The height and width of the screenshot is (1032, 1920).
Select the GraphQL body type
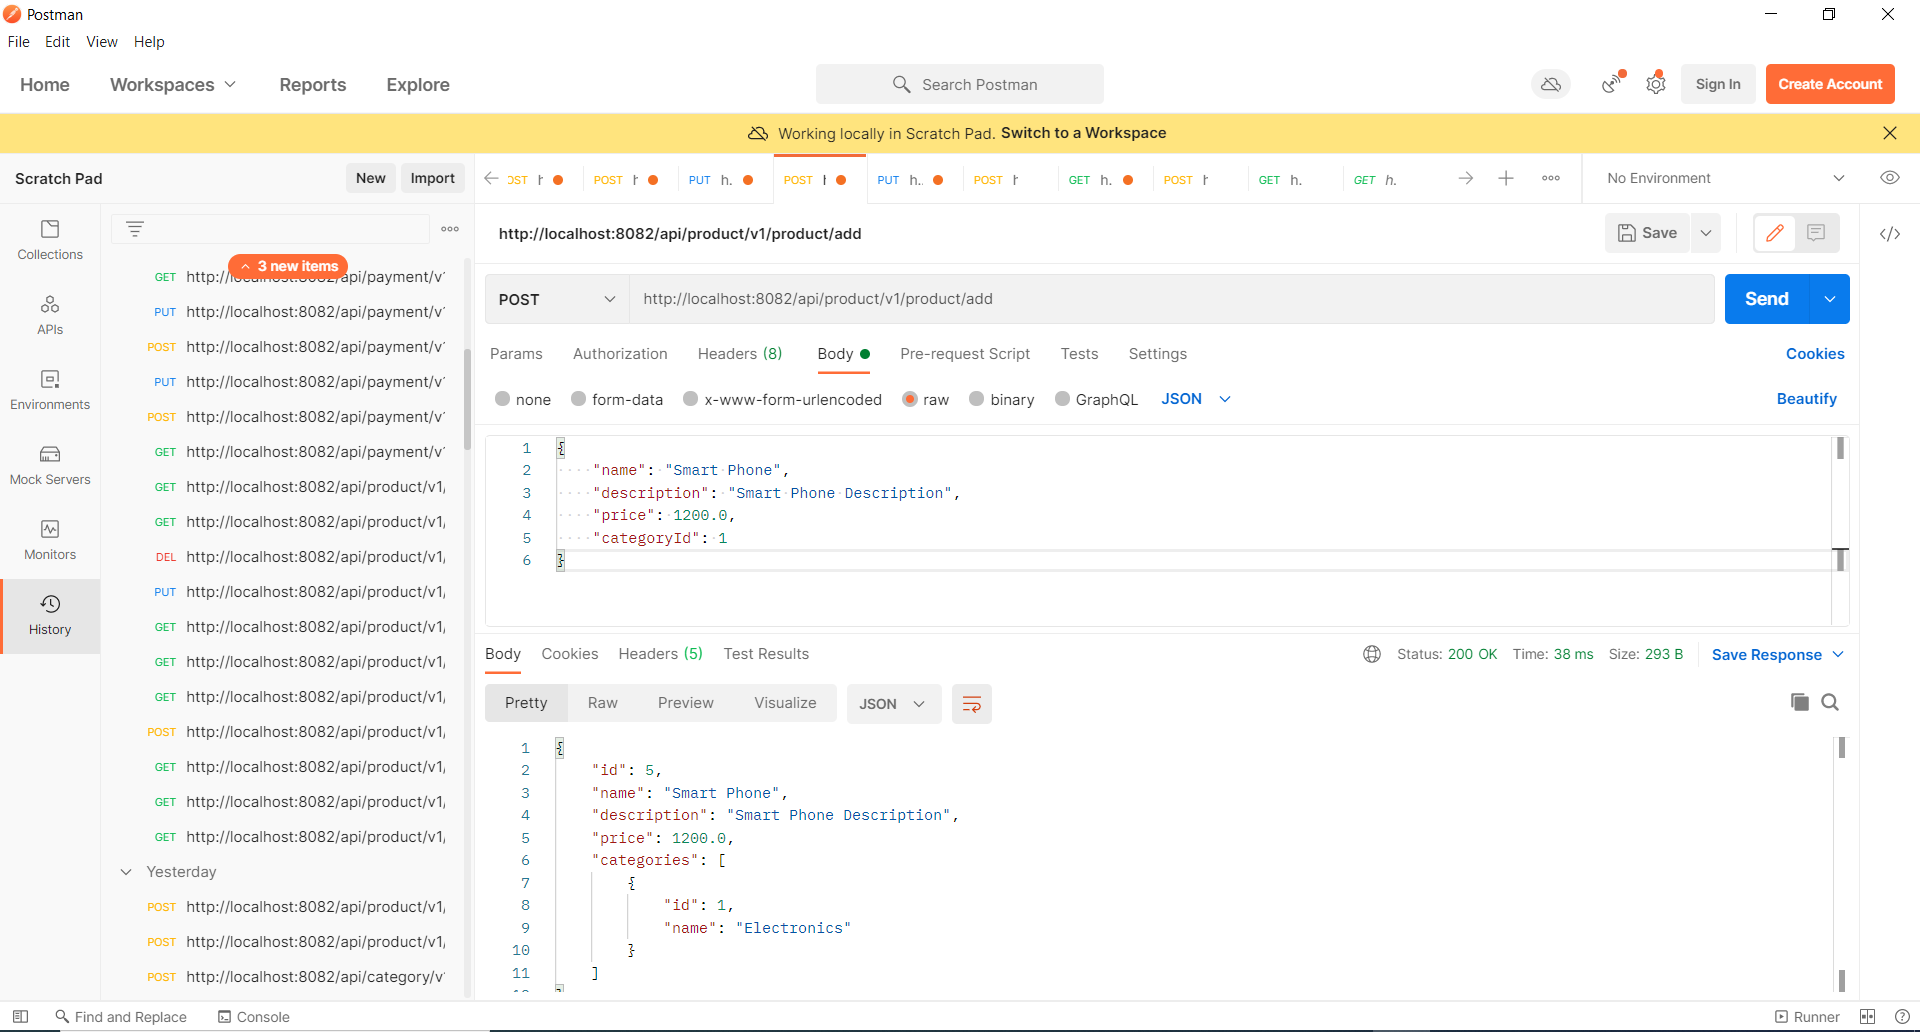tap(1096, 399)
